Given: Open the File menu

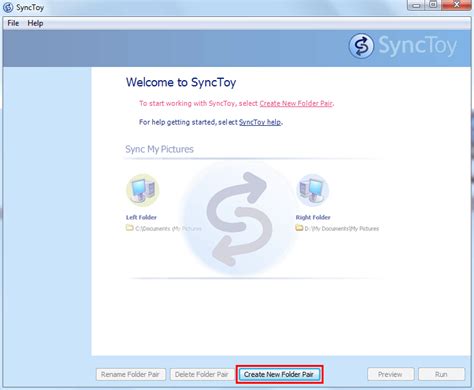Looking at the screenshot, I should tap(13, 23).
